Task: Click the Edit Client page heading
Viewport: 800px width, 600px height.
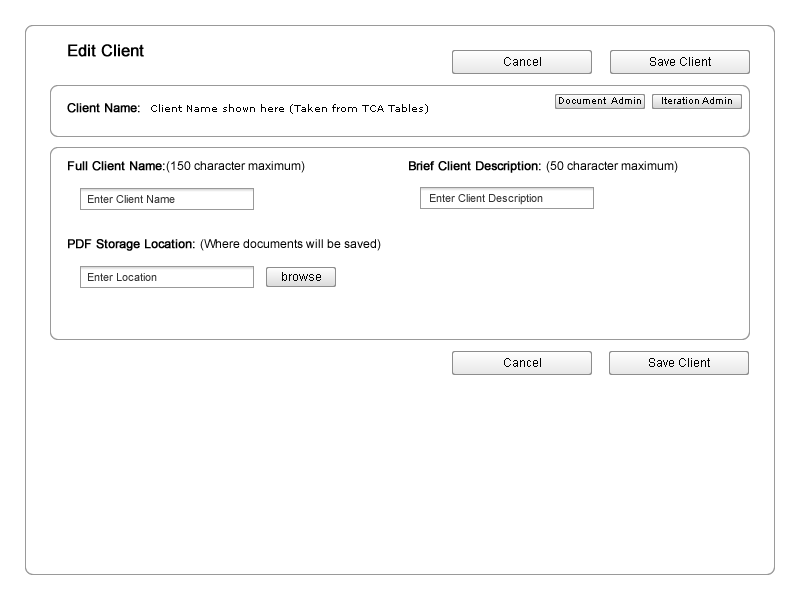Action: [105, 51]
